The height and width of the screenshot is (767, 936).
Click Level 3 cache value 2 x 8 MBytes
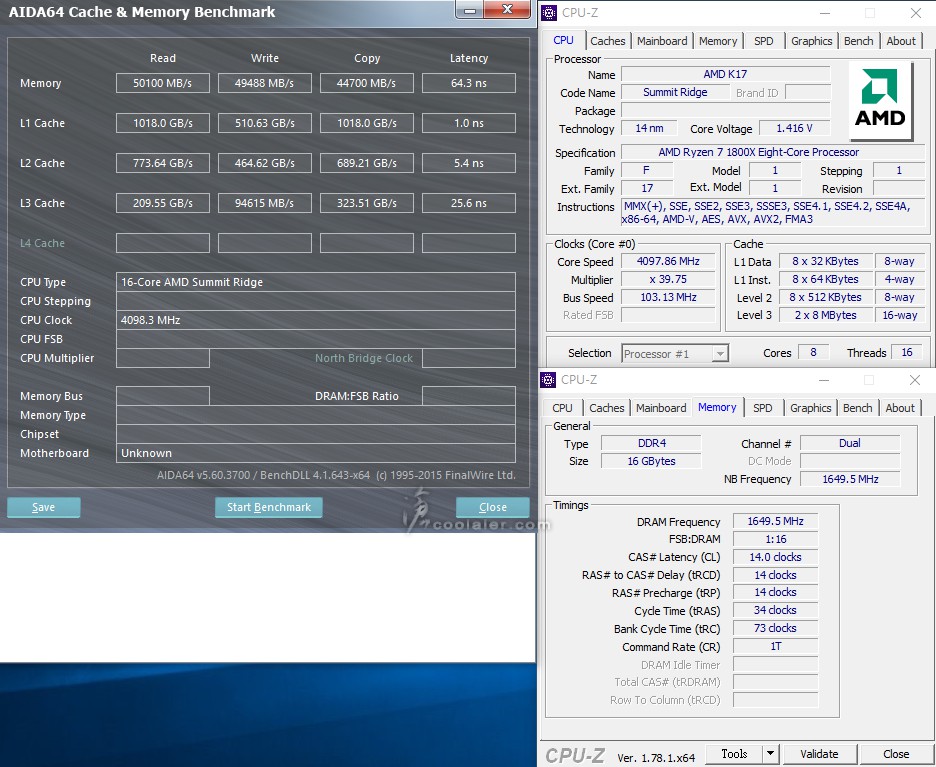point(825,315)
